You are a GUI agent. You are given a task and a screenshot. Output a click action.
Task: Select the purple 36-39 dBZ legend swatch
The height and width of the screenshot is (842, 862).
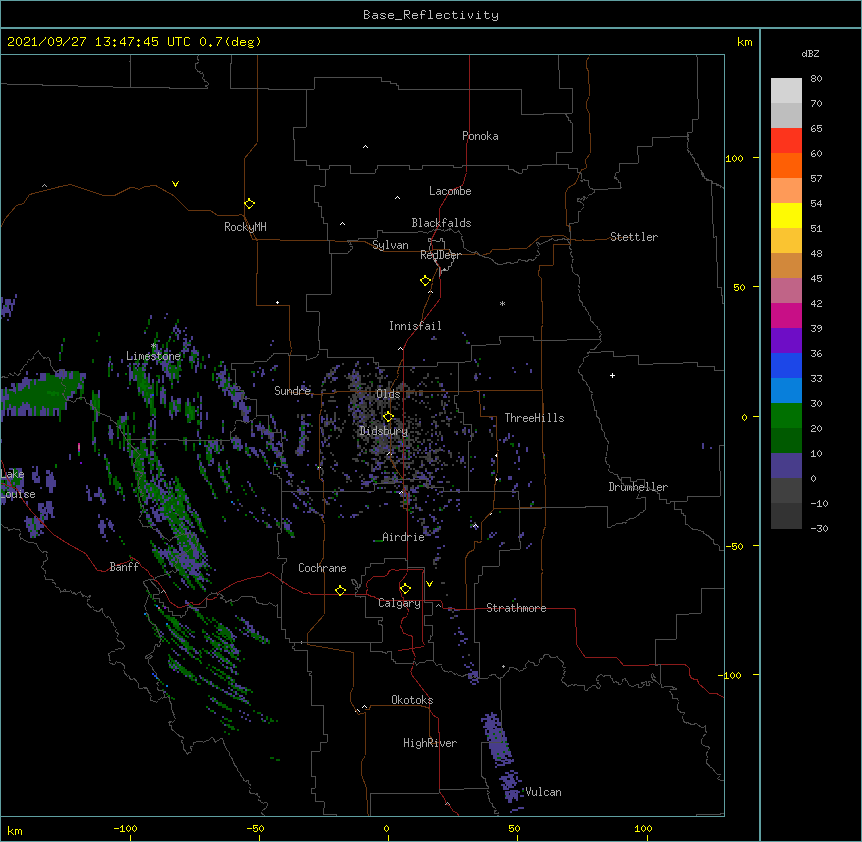[x=786, y=341]
